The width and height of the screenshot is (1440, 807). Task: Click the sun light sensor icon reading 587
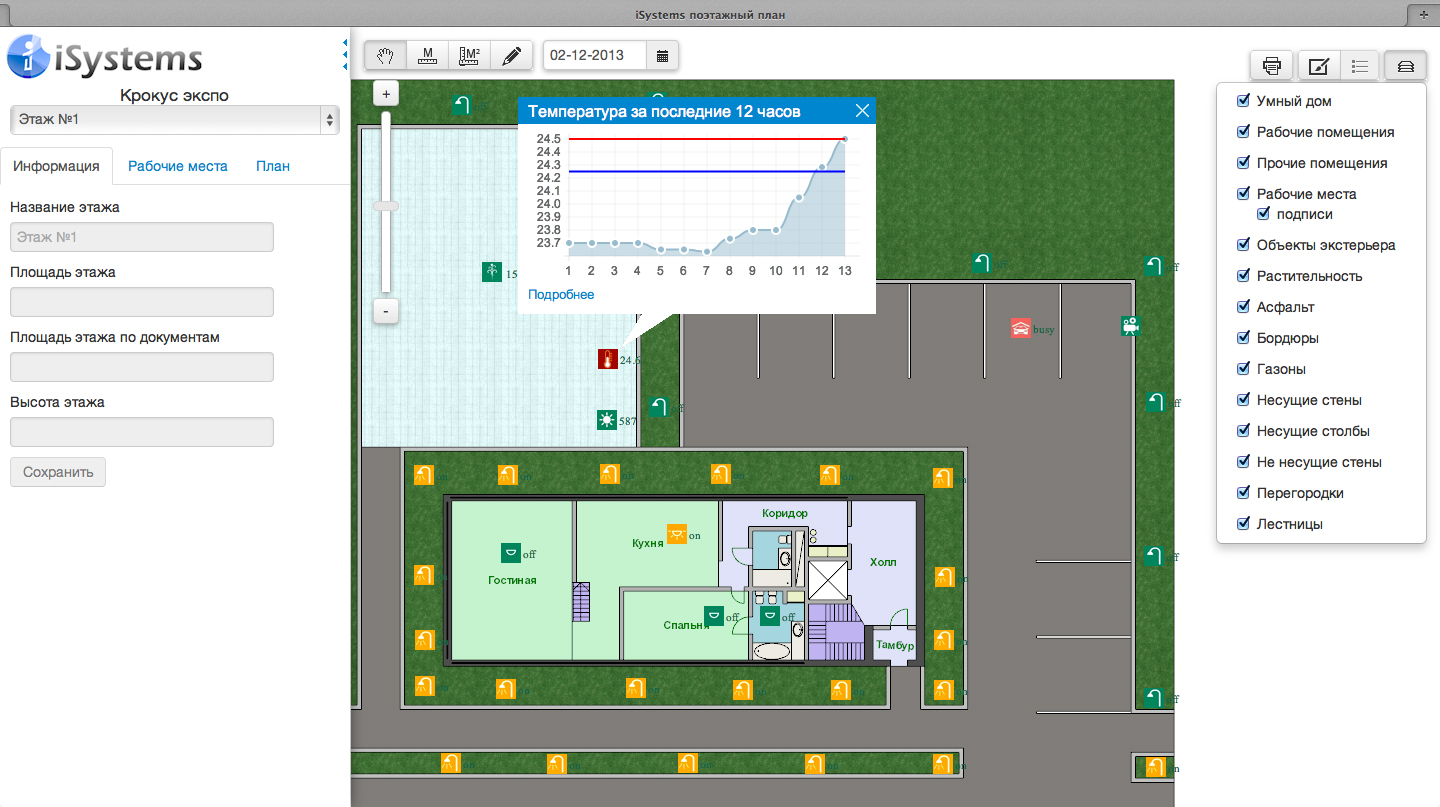coord(607,420)
